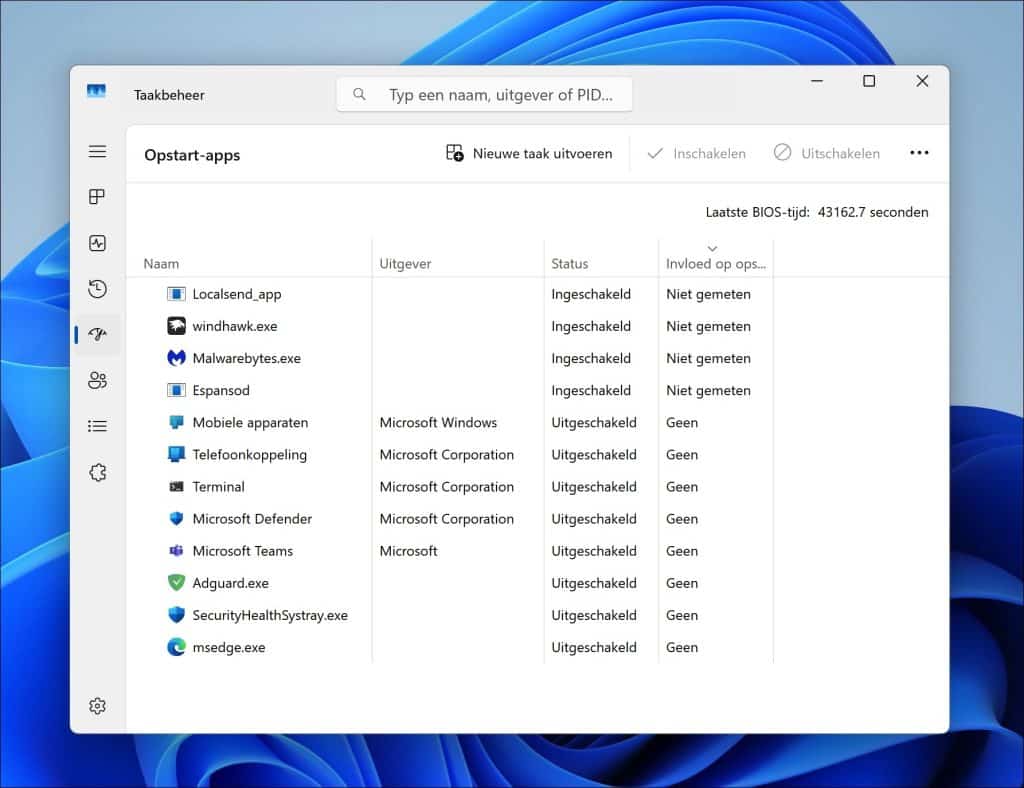The width and height of the screenshot is (1024, 788).
Task: Select the Espansod row name
Action: [221, 390]
